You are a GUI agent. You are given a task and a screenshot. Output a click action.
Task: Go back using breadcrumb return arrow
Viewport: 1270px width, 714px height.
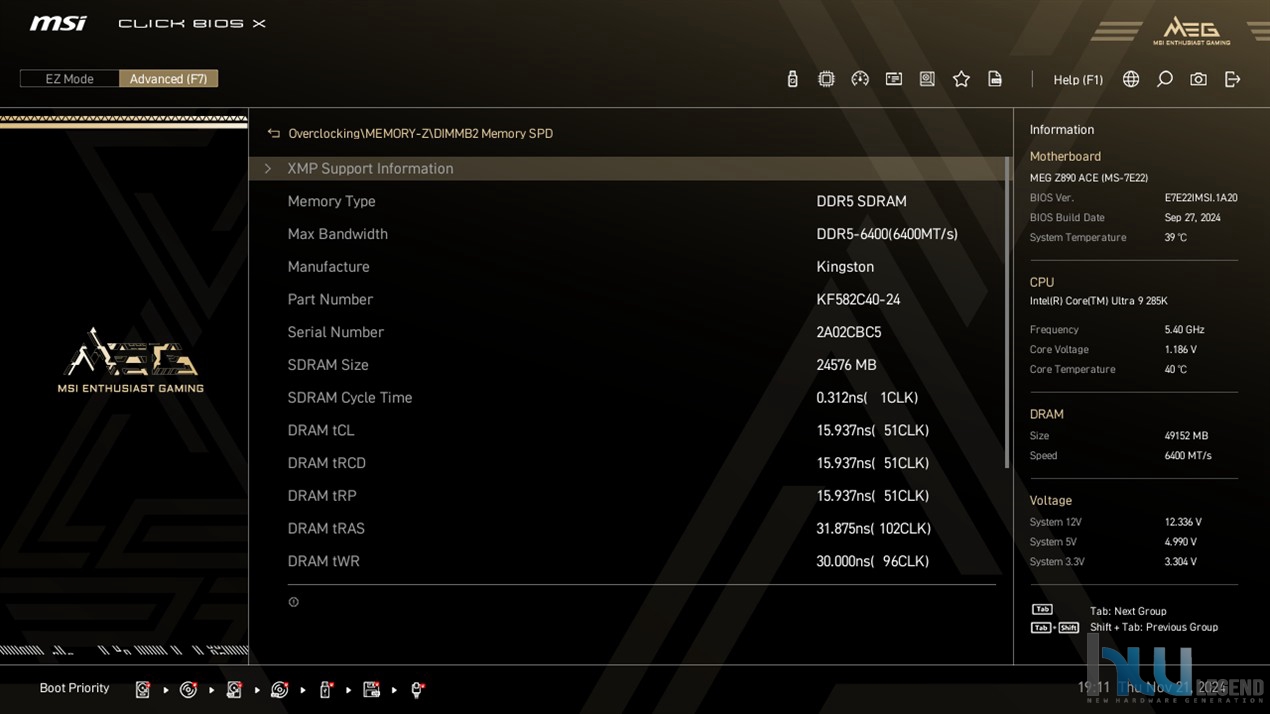[273, 133]
